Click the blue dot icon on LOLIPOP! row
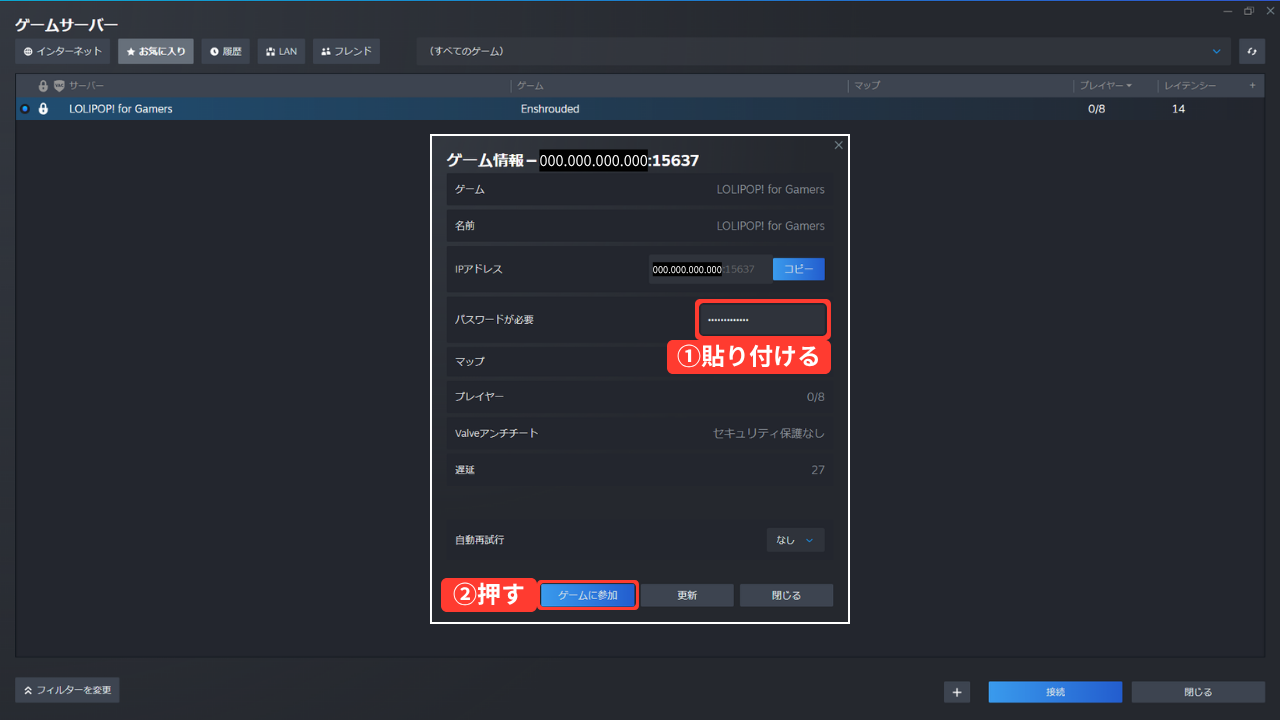Viewport: 1280px width, 720px height. coord(25,109)
